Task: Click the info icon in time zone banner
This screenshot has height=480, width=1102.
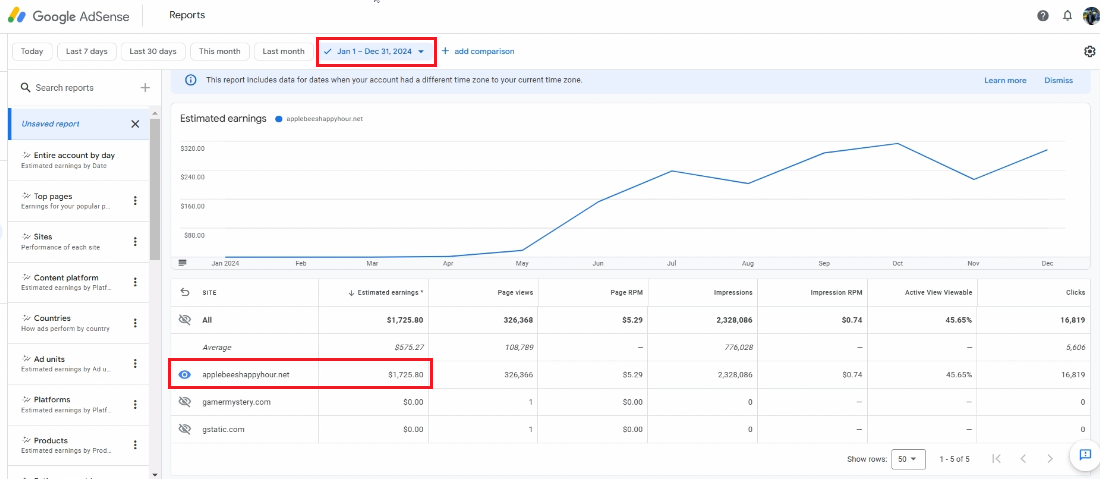Action: pos(190,80)
